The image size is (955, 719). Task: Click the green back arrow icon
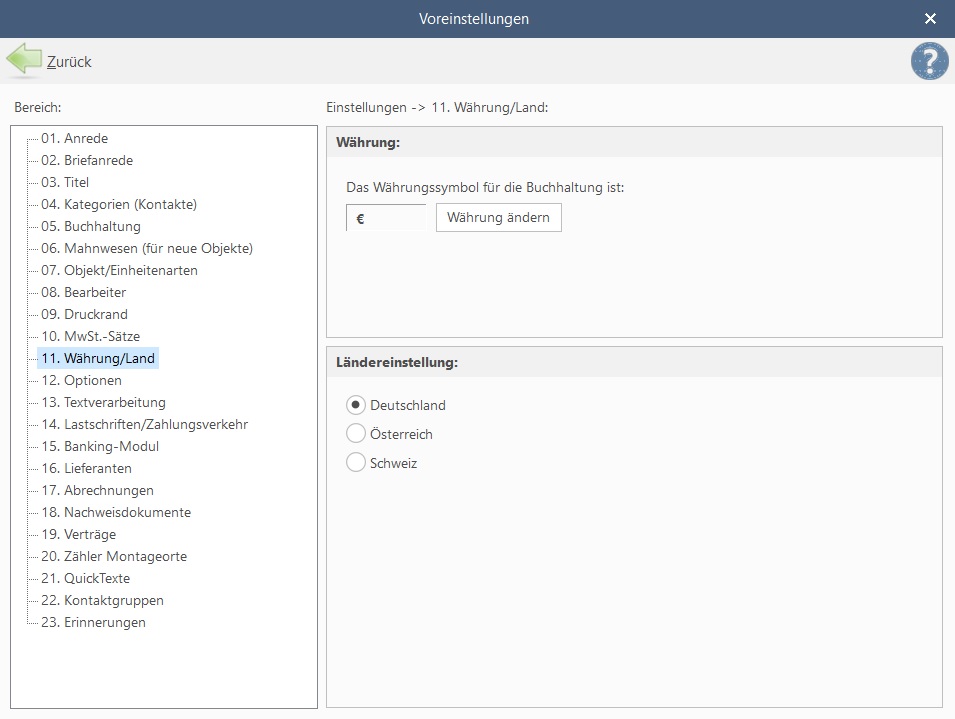[24, 60]
